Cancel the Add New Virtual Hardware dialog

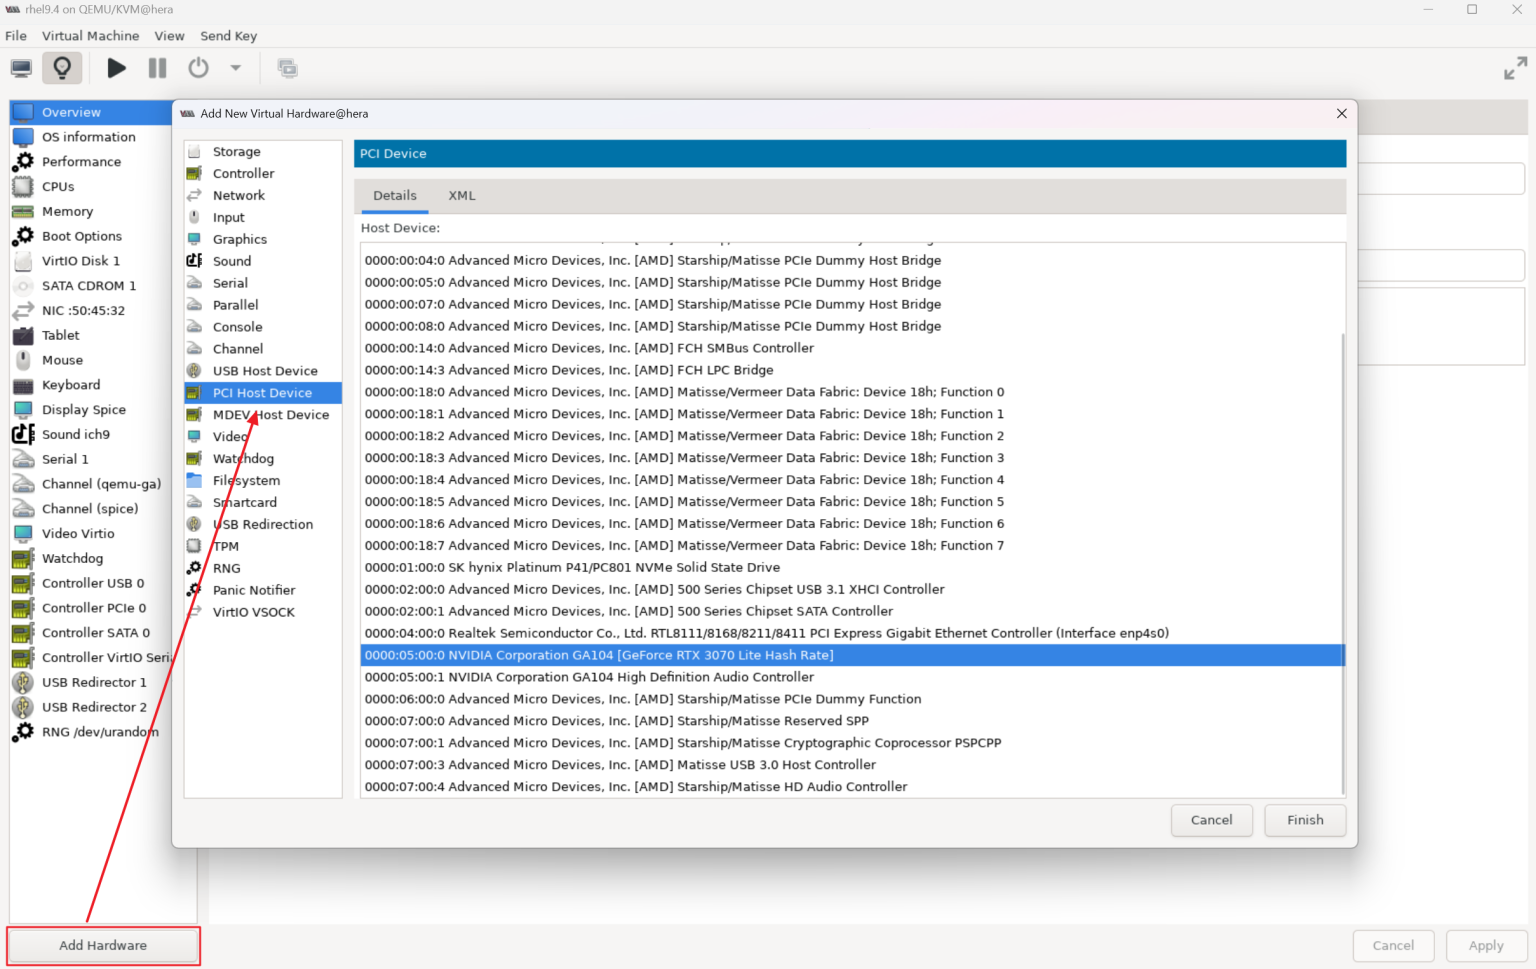[x=1211, y=820]
